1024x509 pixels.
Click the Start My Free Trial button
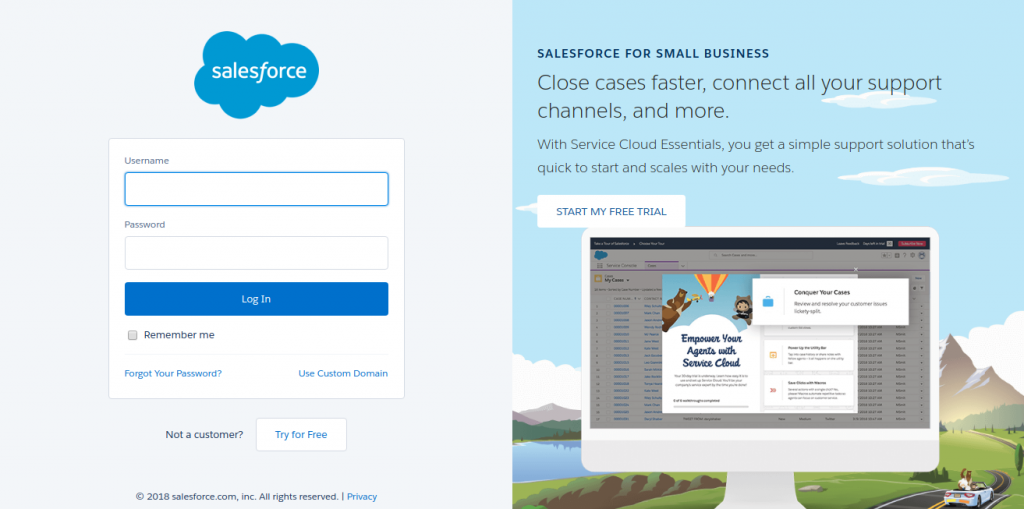611,212
